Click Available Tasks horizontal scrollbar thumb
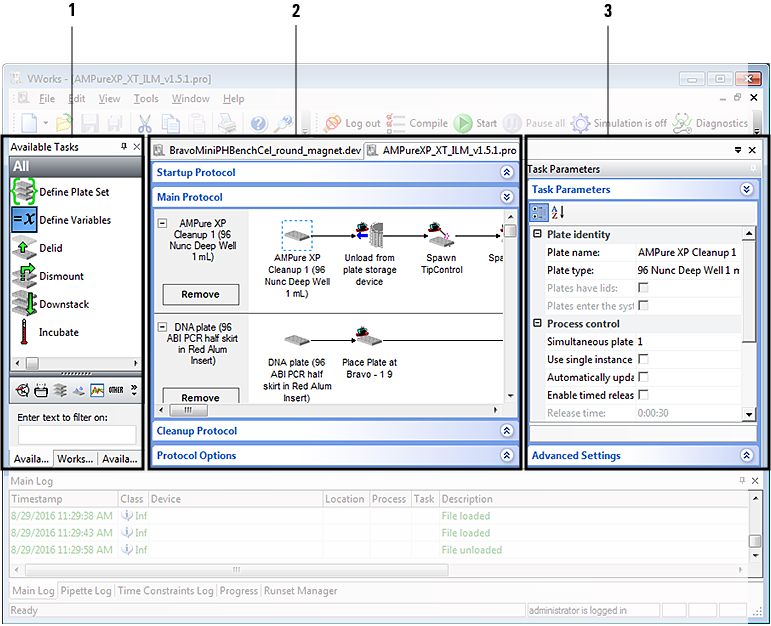The height and width of the screenshot is (626, 771). tap(32, 363)
